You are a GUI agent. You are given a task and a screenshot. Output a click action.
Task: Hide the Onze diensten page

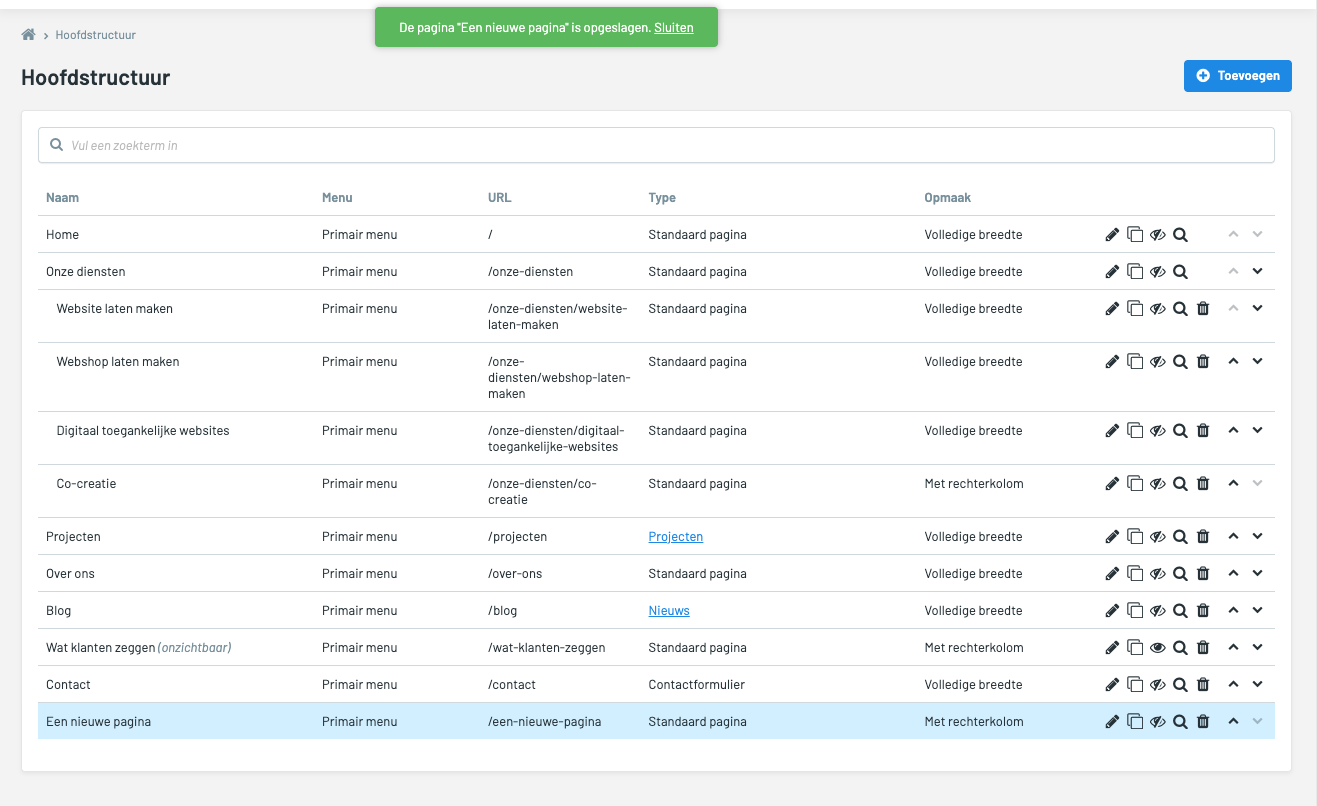point(1158,272)
